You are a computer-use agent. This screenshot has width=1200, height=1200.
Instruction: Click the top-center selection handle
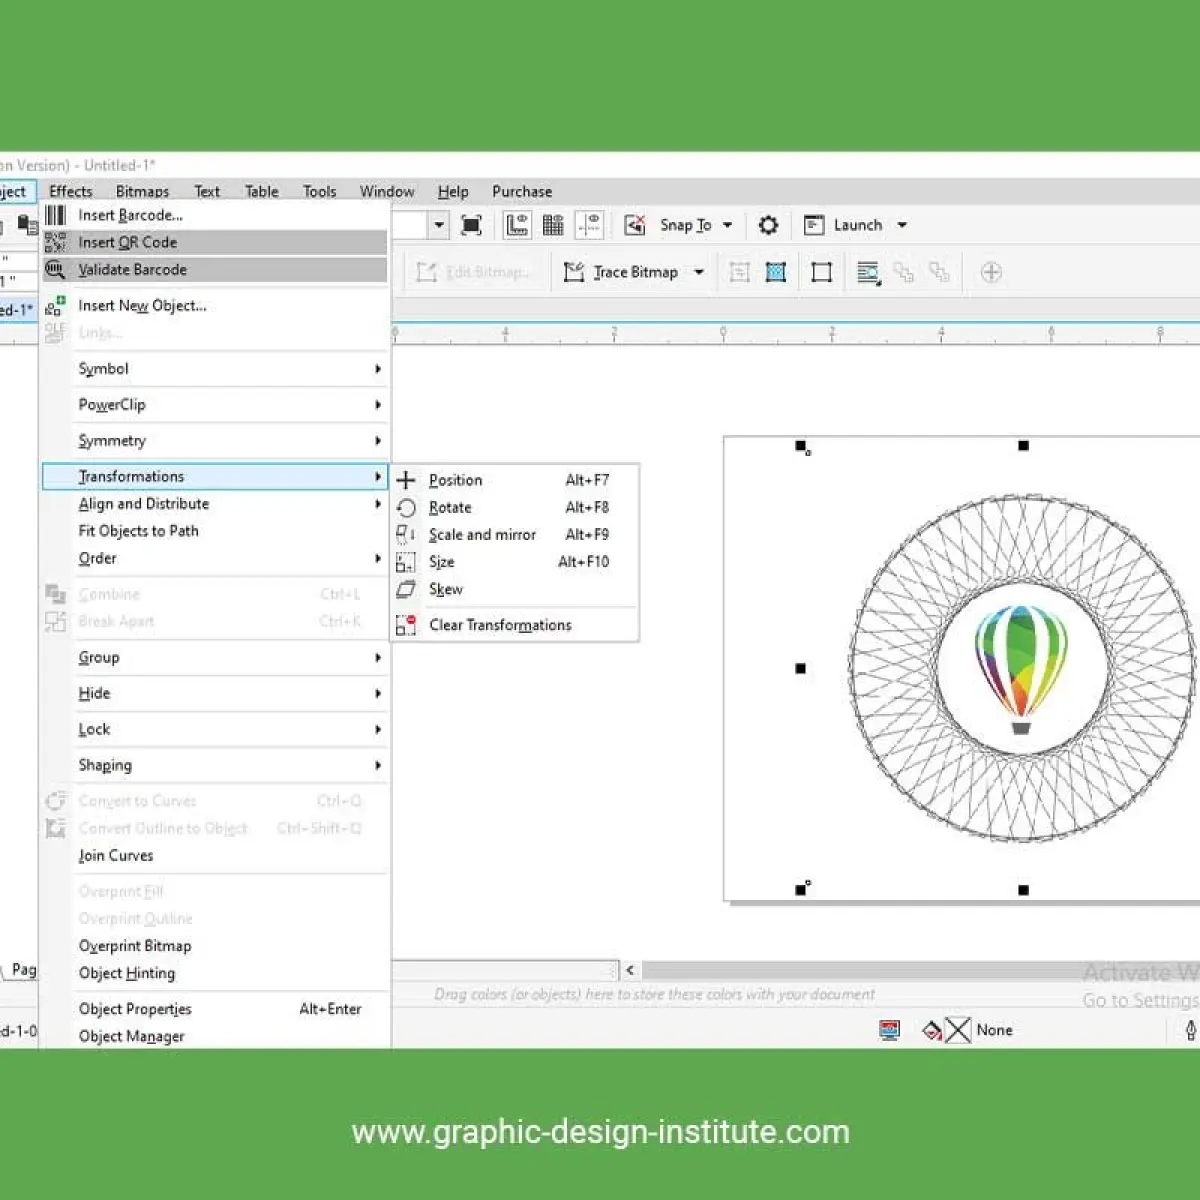pyautogui.click(x=1023, y=446)
